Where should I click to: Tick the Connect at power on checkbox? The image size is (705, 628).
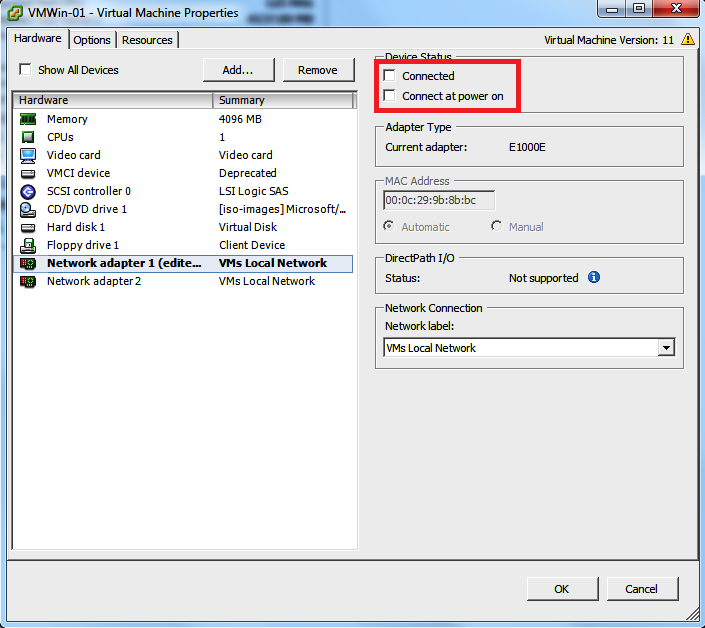(390, 96)
